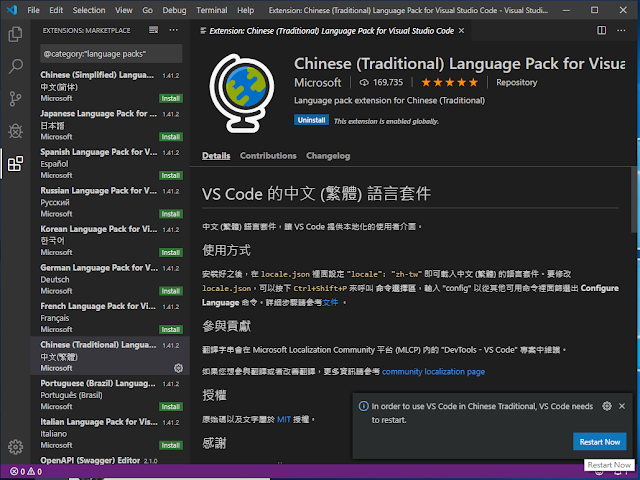Click the Uninstall button
This screenshot has width=640, height=480.
coord(311,120)
